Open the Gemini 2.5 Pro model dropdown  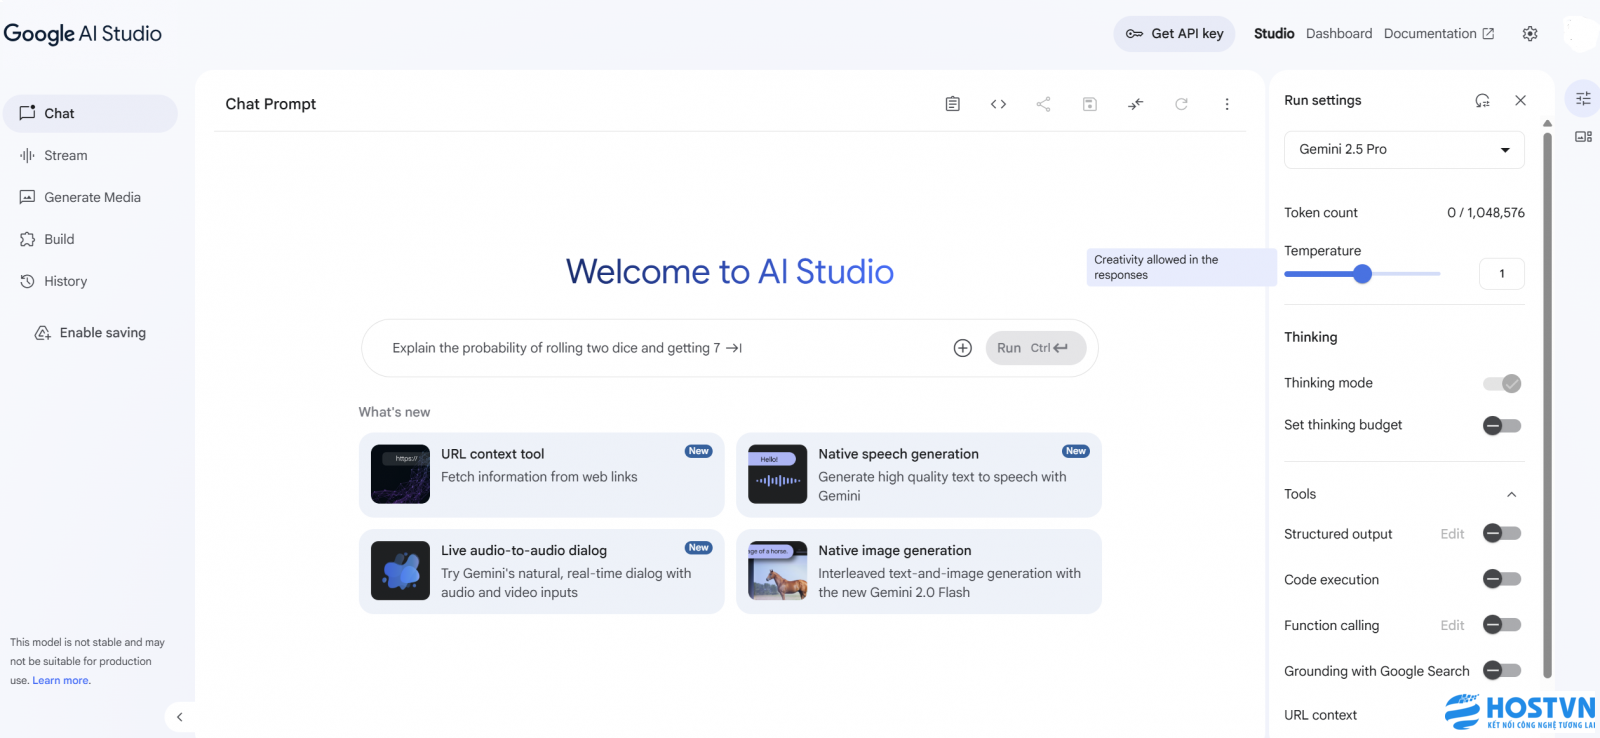click(1404, 150)
